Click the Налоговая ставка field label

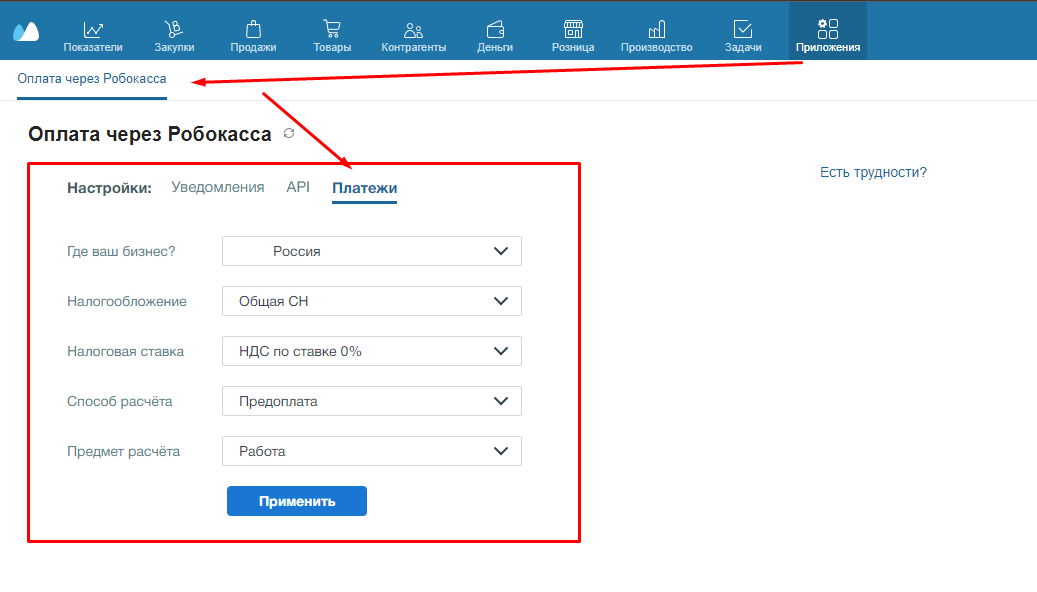[125, 351]
